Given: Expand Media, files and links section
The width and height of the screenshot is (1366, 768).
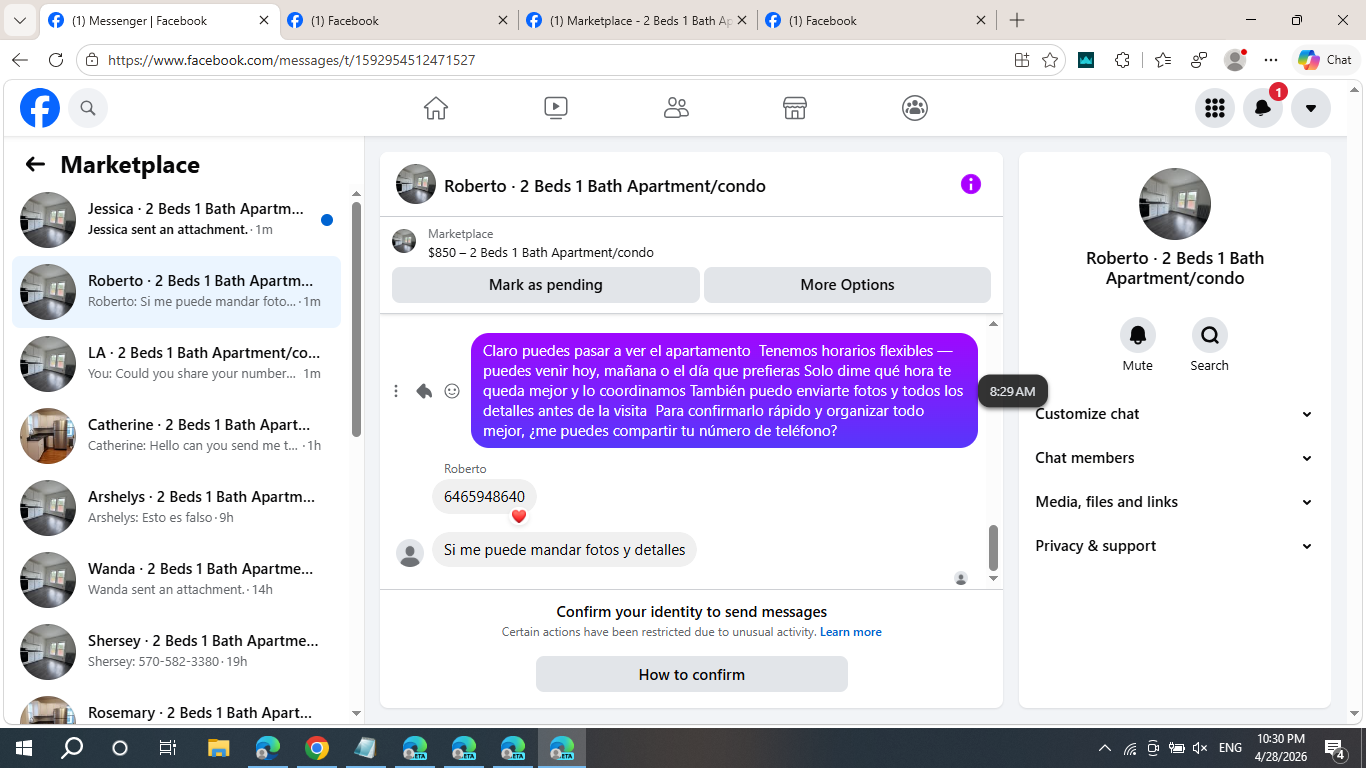Looking at the screenshot, I should [x=1175, y=502].
